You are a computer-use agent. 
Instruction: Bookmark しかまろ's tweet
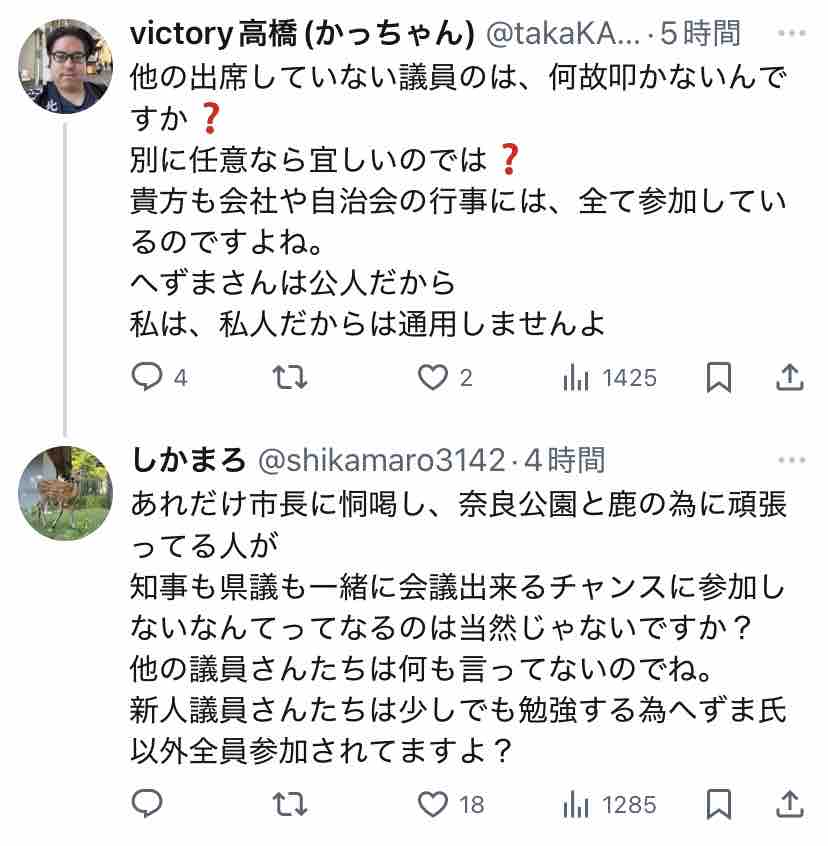click(x=719, y=803)
